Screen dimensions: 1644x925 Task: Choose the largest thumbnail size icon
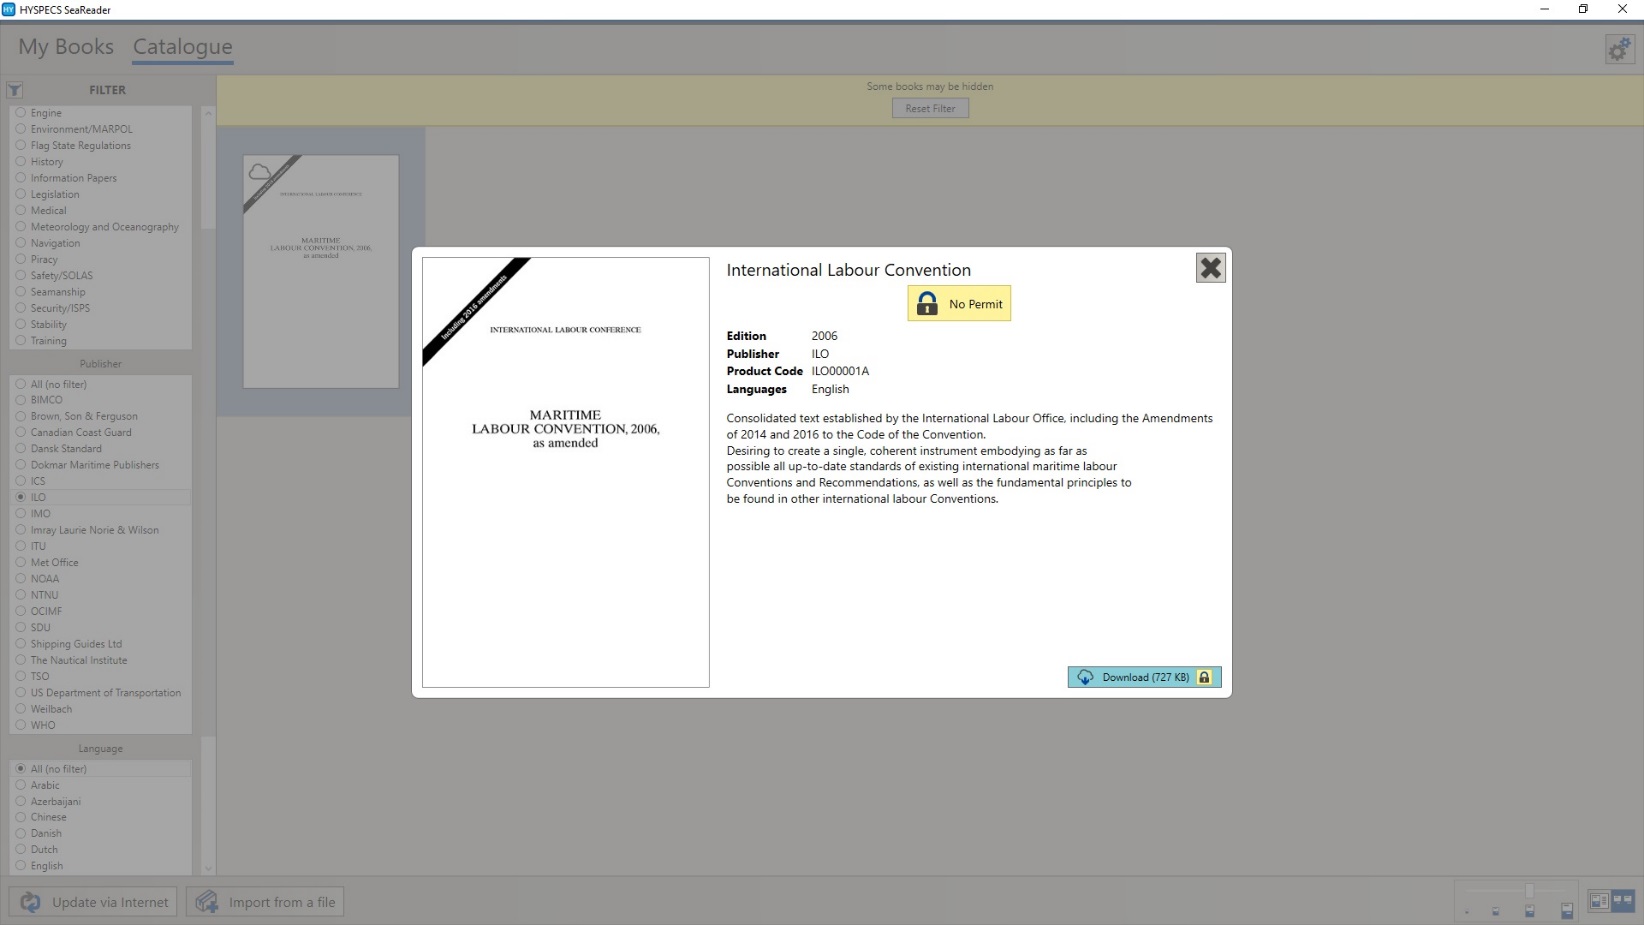1567,911
